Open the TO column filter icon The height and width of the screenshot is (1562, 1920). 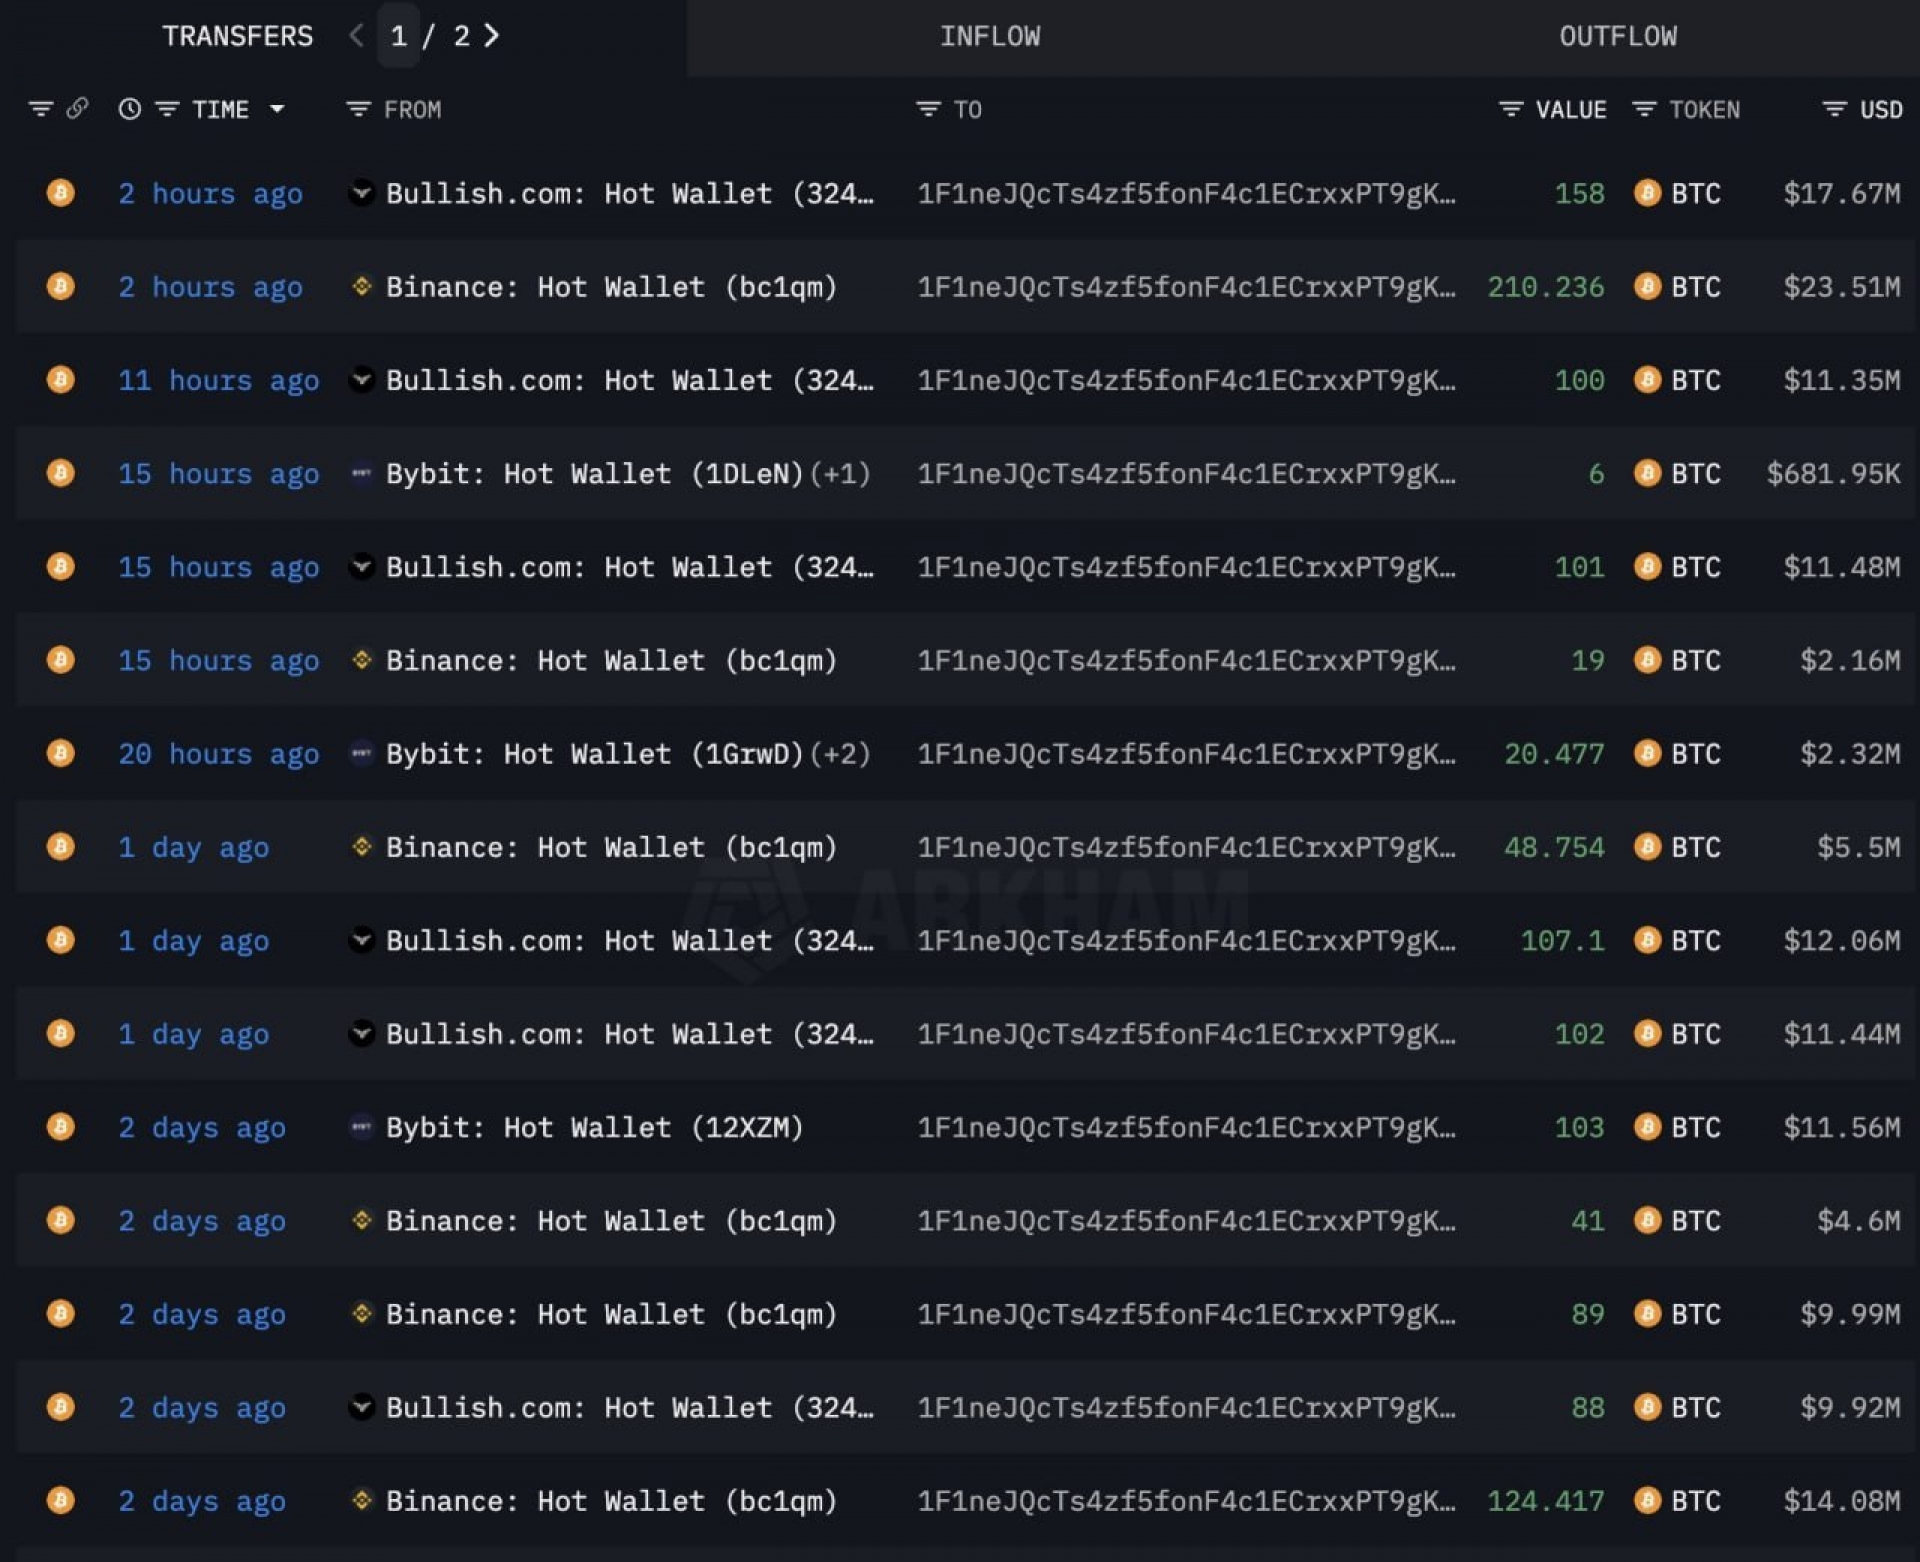(928, 109)
